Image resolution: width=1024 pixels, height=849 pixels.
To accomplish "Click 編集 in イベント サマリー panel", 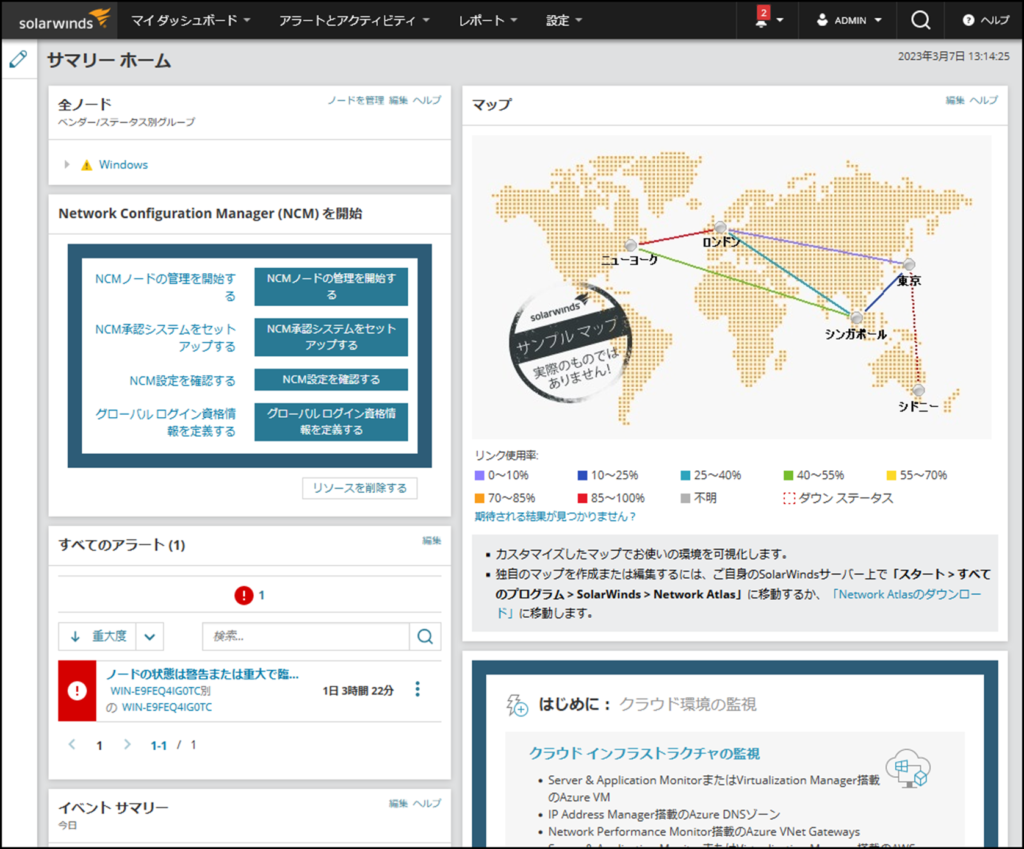I will tap(398, 803).
